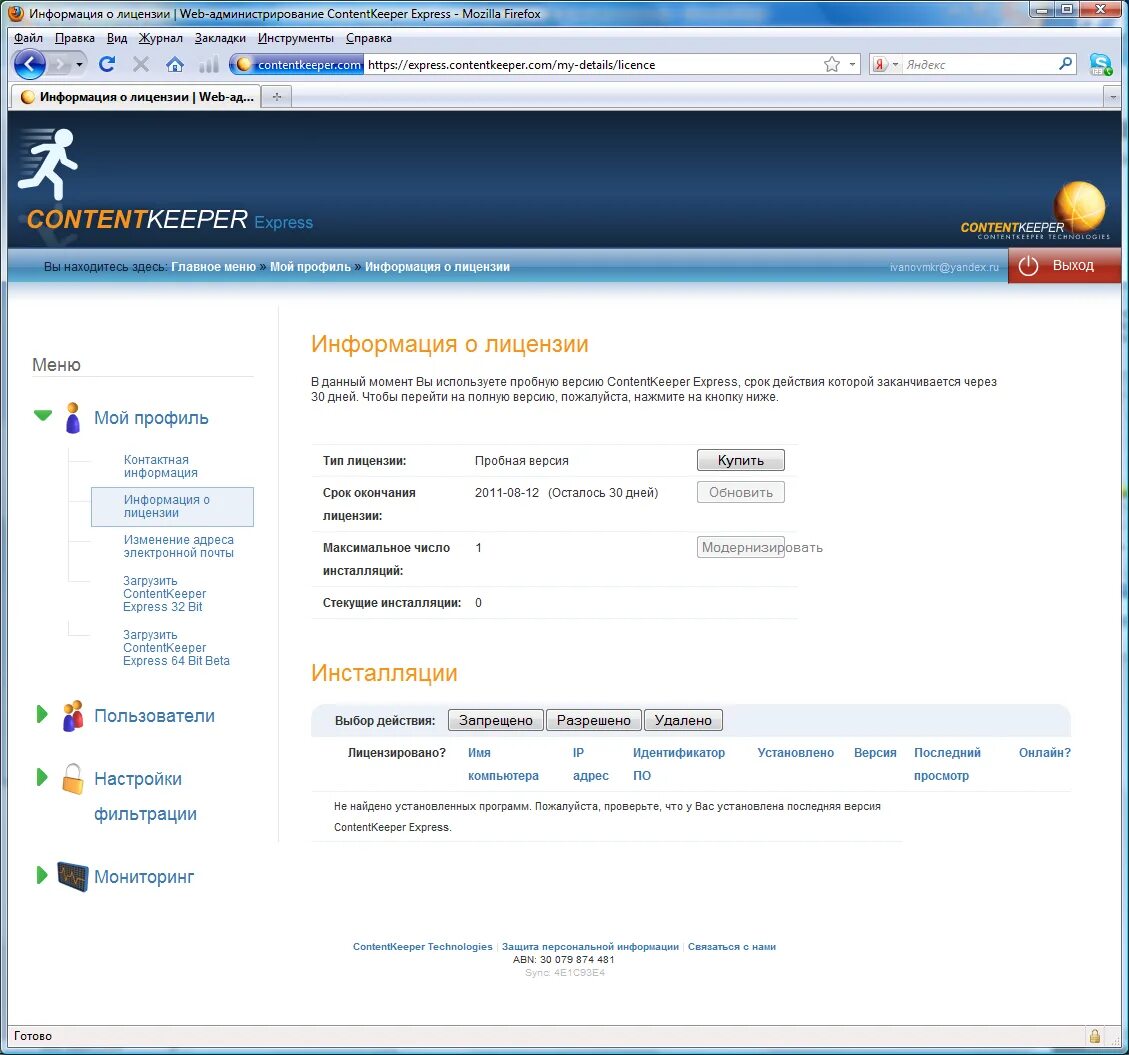Open Контактная информация menu item
This screenshot has height=1055, width=1129.
(161, 466)
